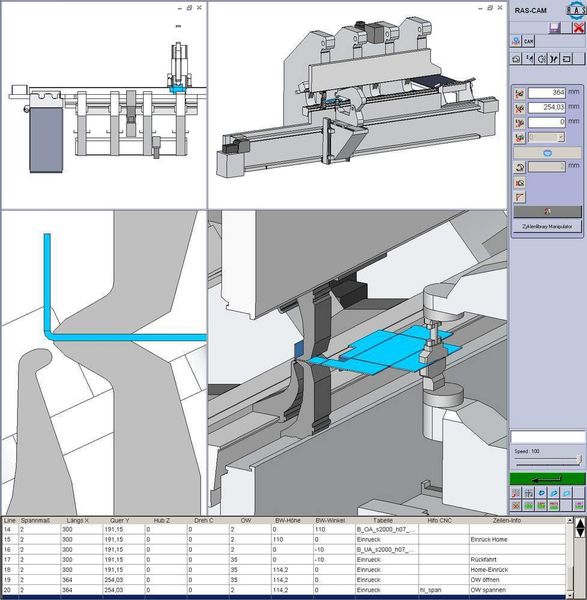587x600 pixels.
Task: Click the input field showing 0 mm
Action: point(546,122)
